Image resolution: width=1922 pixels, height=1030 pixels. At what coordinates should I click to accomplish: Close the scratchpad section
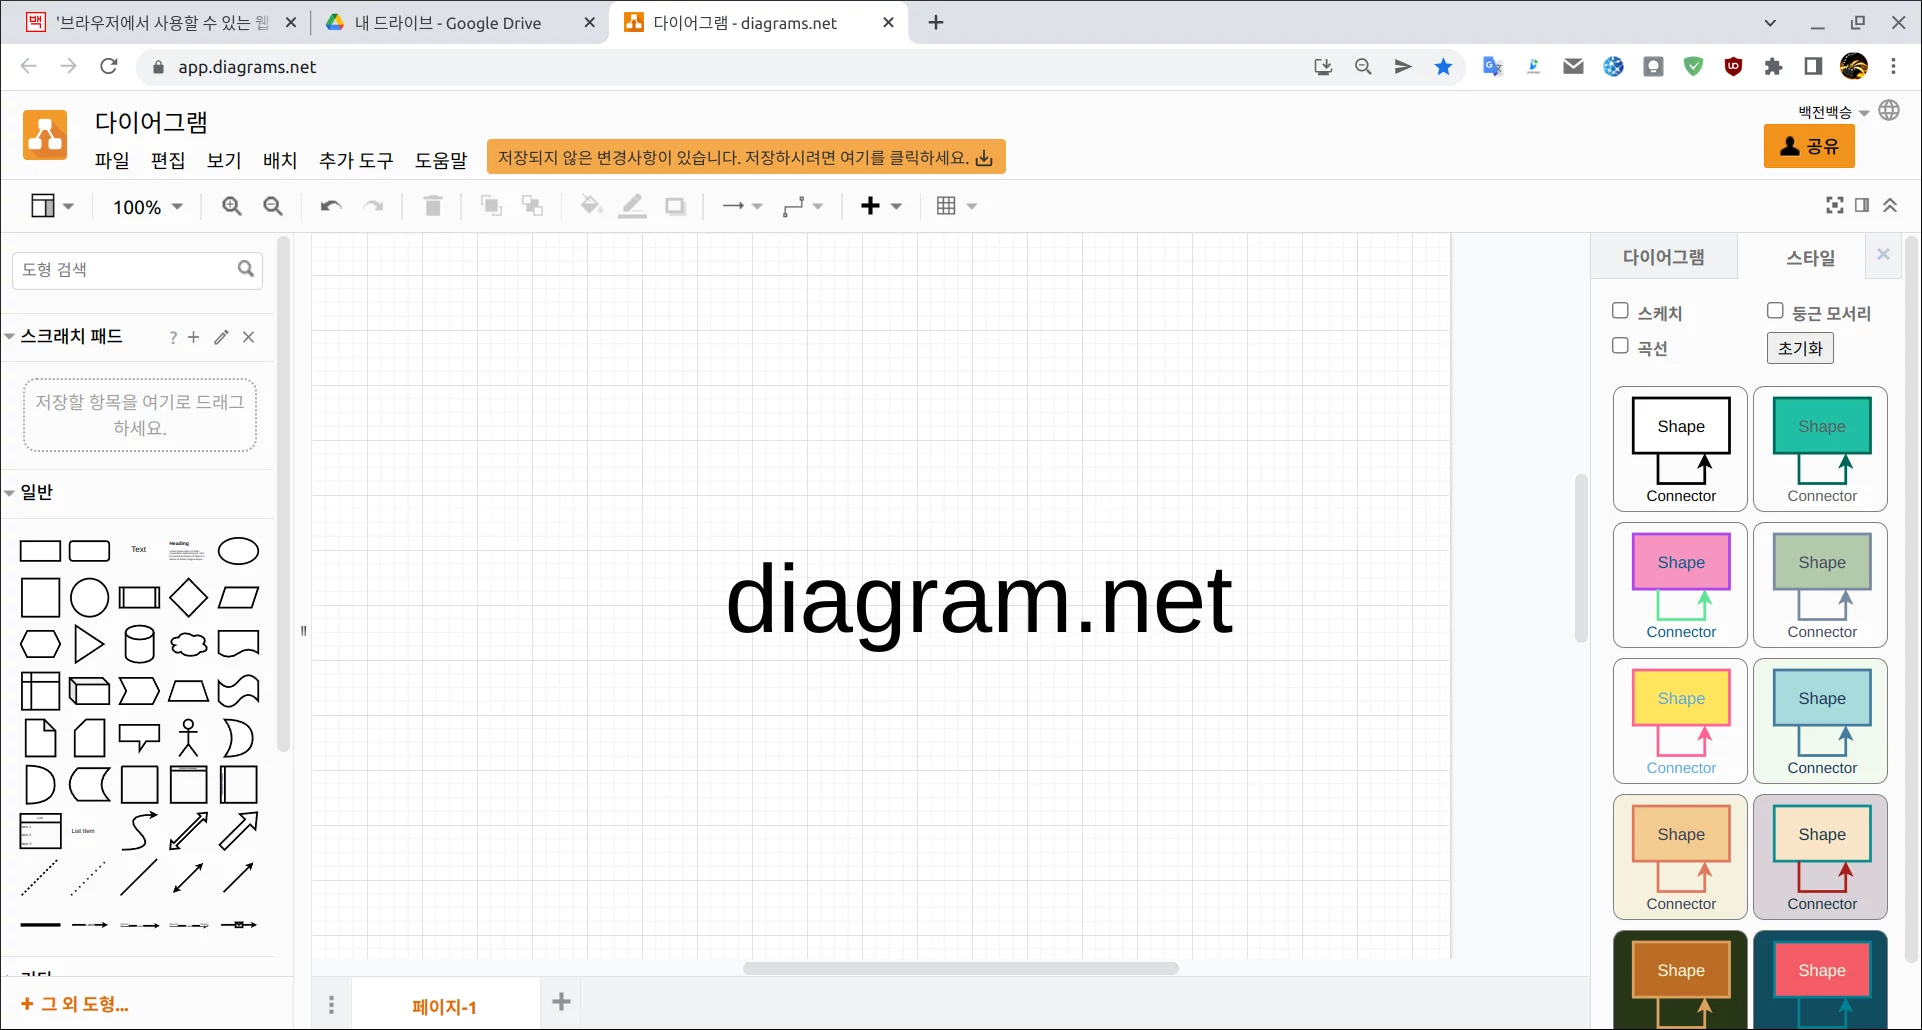coord(249,337)
